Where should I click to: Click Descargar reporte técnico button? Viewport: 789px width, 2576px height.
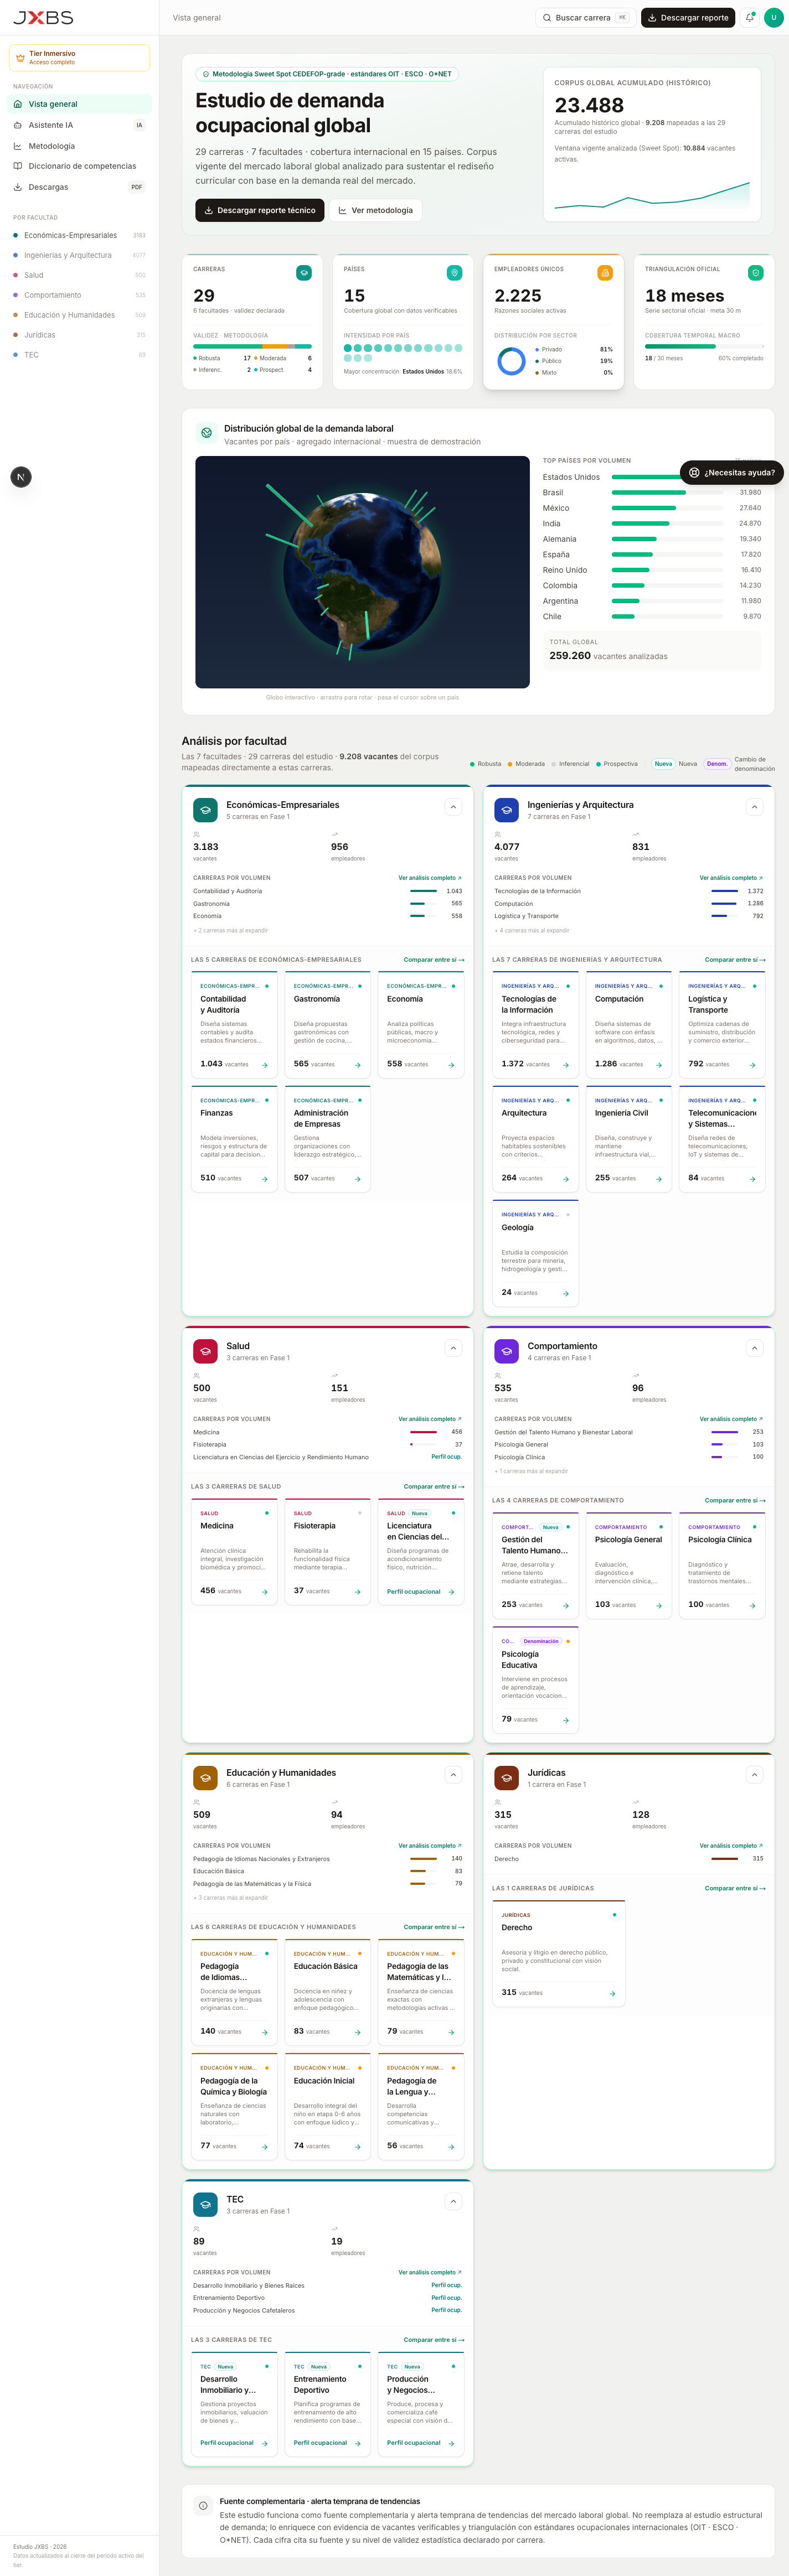(x=260, y=210)
